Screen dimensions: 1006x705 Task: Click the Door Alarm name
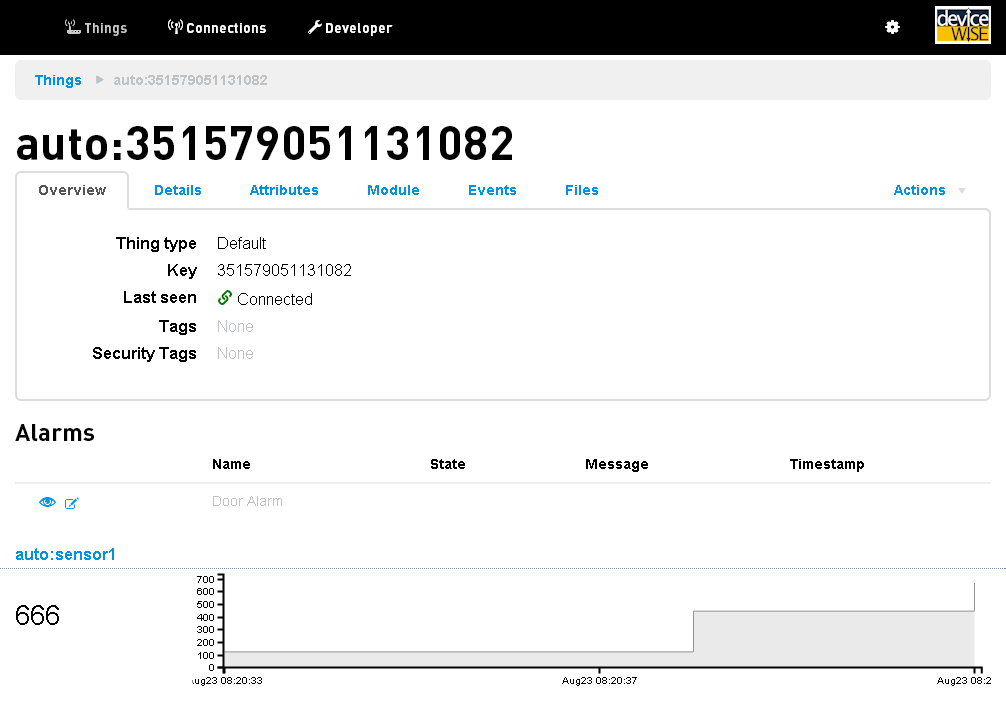pyautogui.click(x=247, y=501)
